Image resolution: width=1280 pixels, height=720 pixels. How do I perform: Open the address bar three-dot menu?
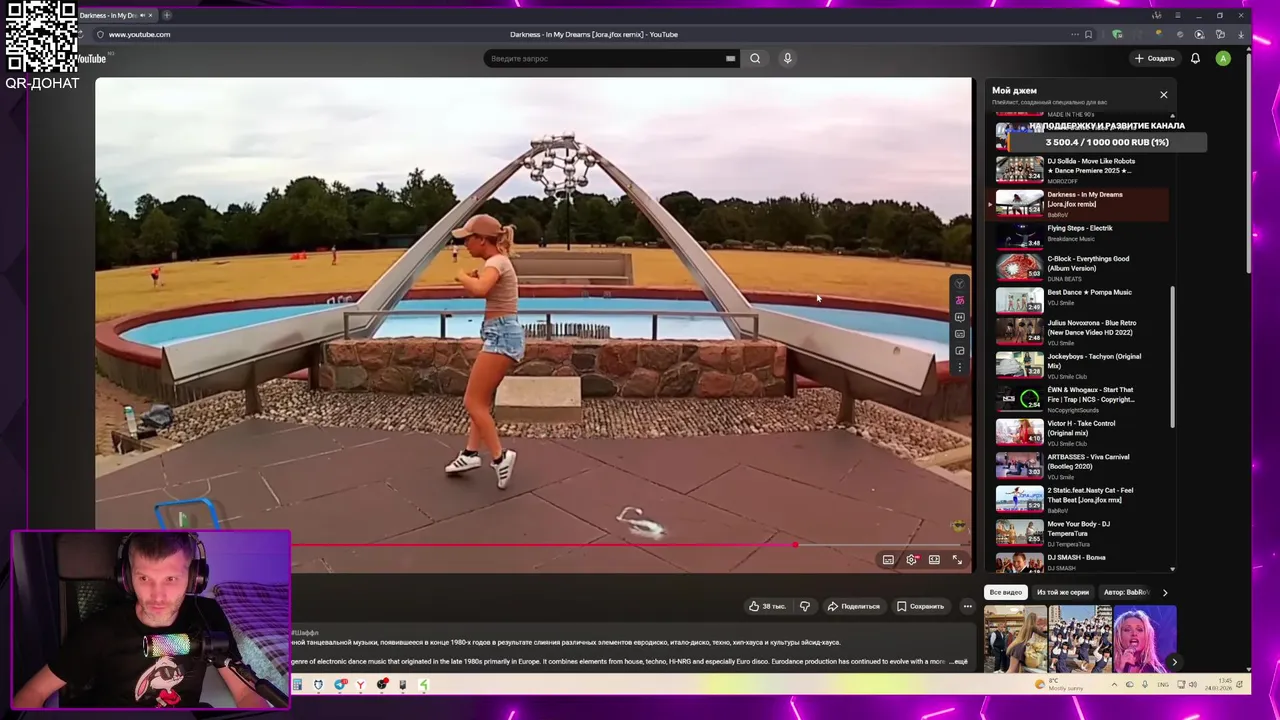1075,34
